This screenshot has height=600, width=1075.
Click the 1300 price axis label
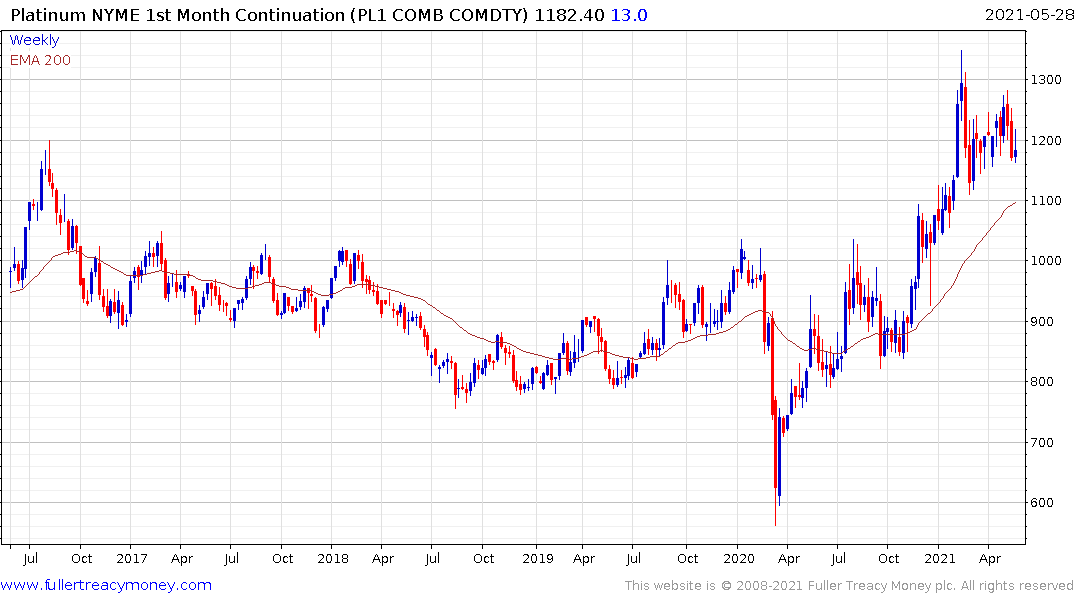[x=1046, y=80]
